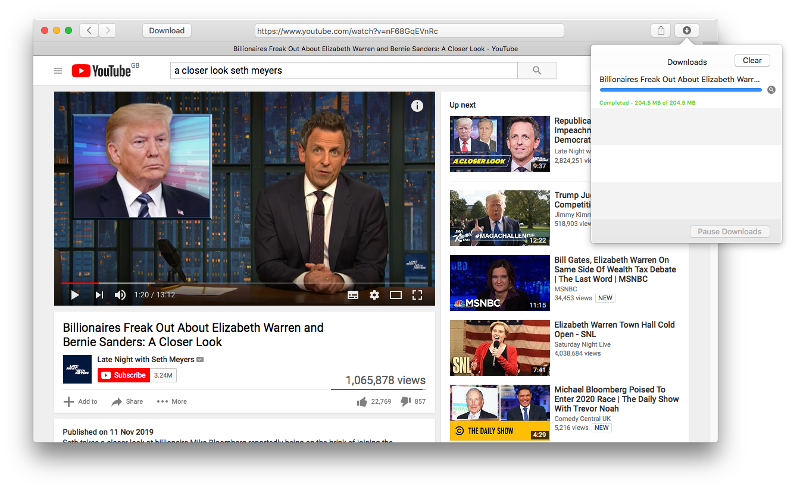Enter fullscreen video mode
800x490 pixels.
click(x=417, y=295)
